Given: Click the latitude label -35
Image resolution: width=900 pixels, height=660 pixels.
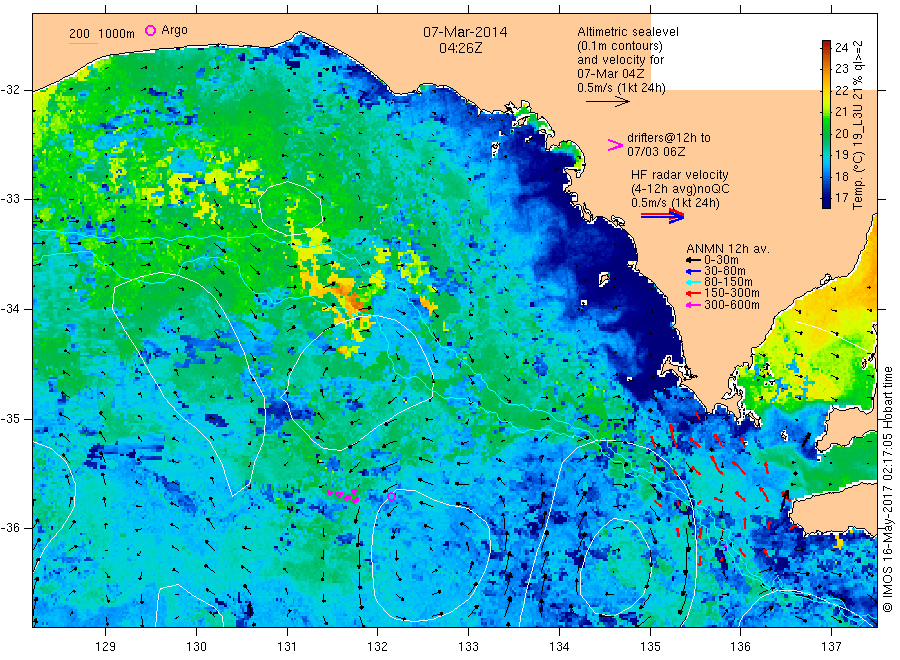Looking at the screenshot, I should 10,418.
